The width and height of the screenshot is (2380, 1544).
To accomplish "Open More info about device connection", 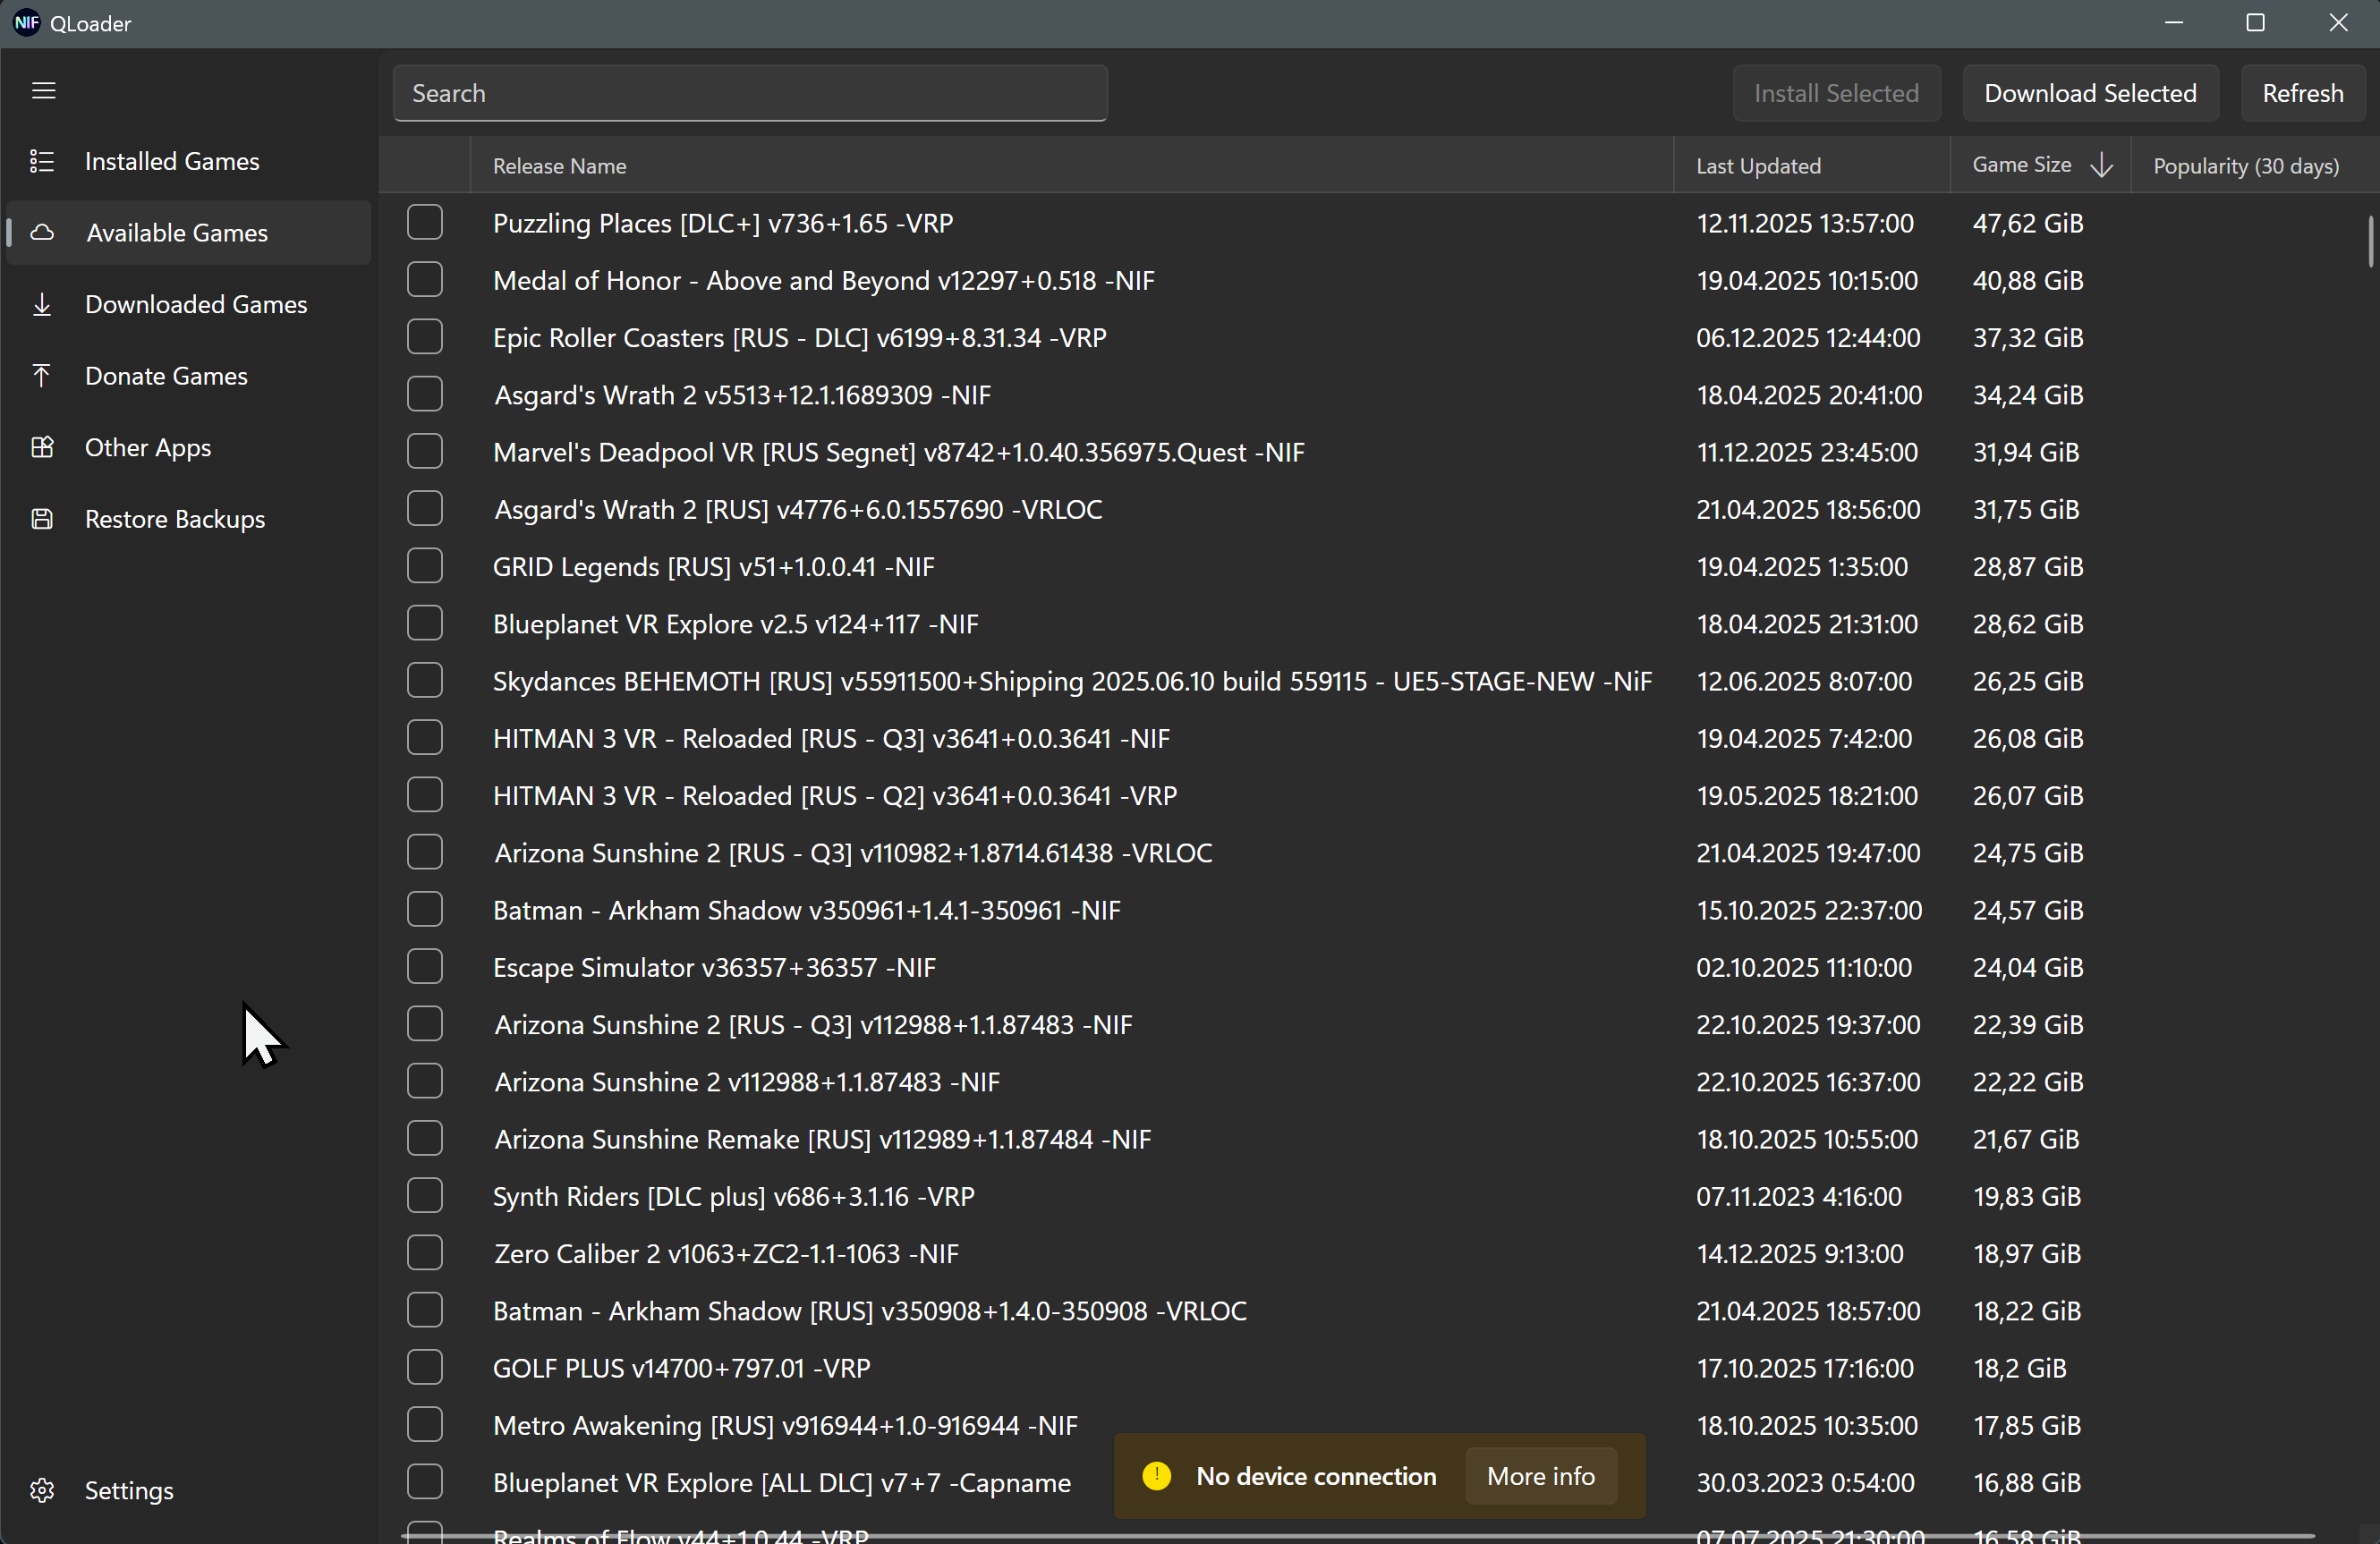I will (x=1540, y=1476).
